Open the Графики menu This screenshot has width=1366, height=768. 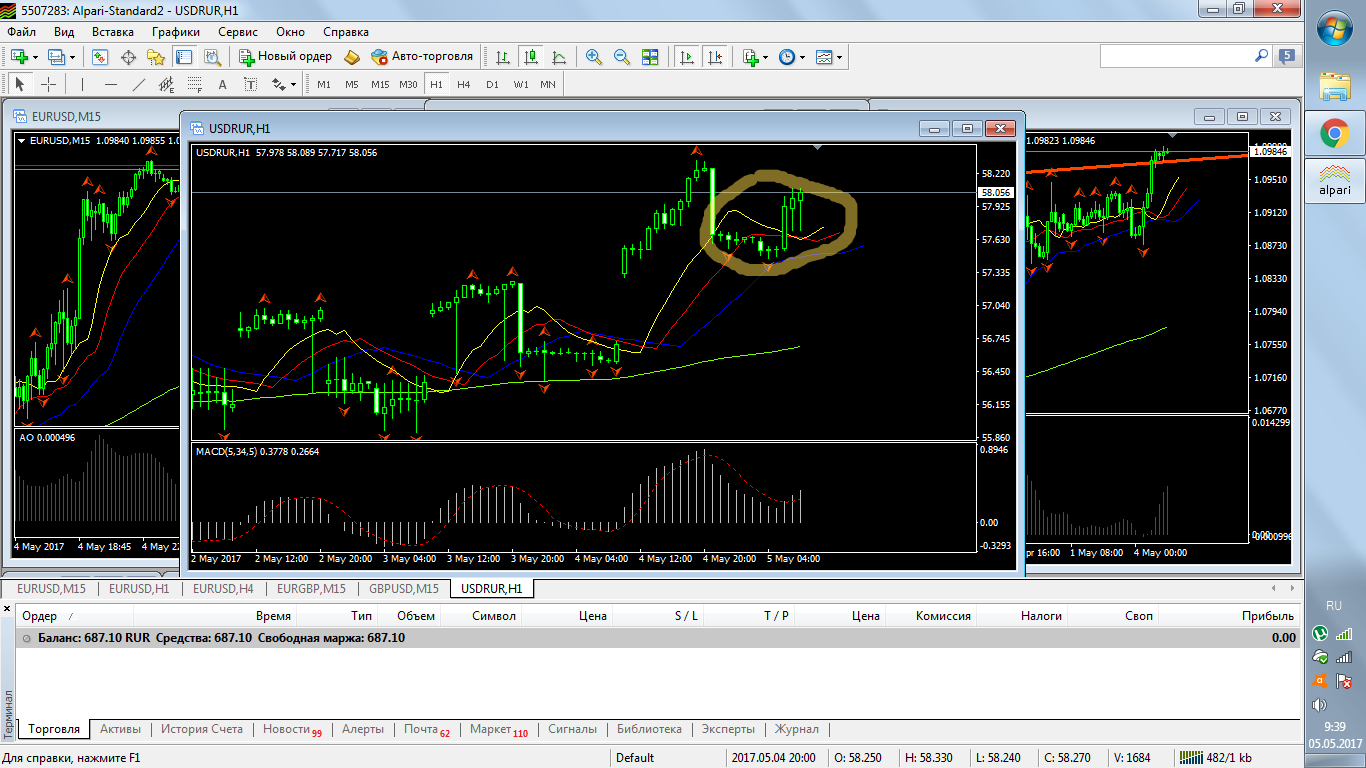[176, 32]
